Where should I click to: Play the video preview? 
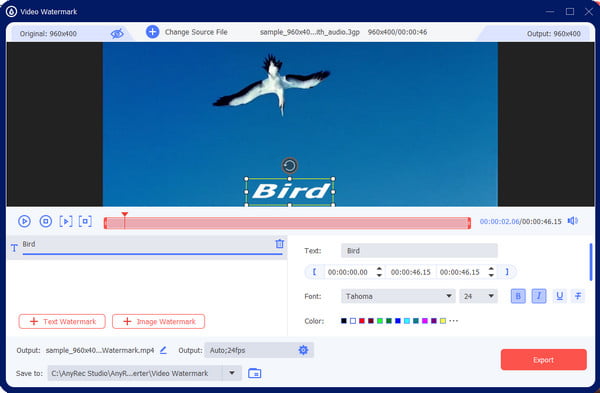point(24,221)
